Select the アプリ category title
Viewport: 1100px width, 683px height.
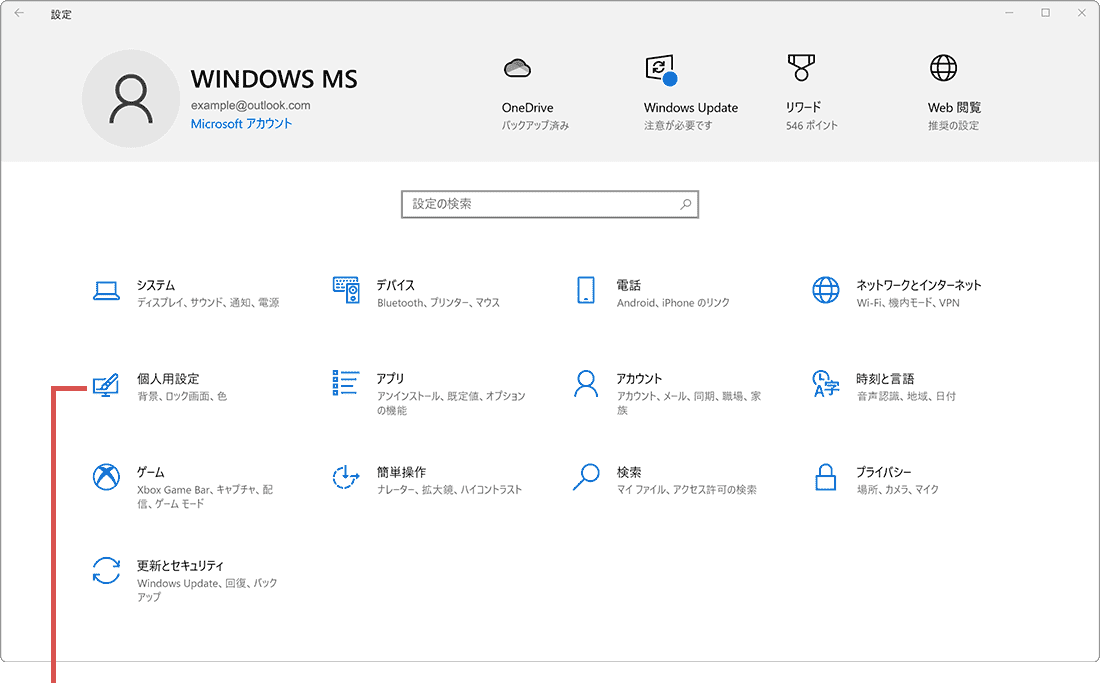(x=390, y=379)
